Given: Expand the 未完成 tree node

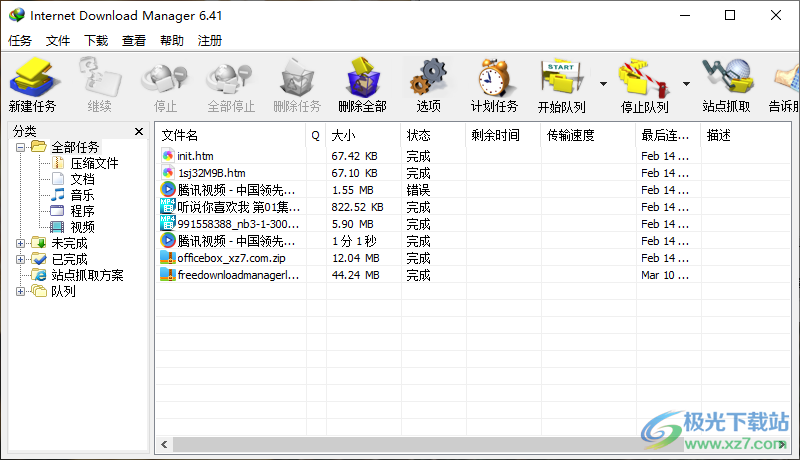Looking at the screenshot, I should pos(20,244).
